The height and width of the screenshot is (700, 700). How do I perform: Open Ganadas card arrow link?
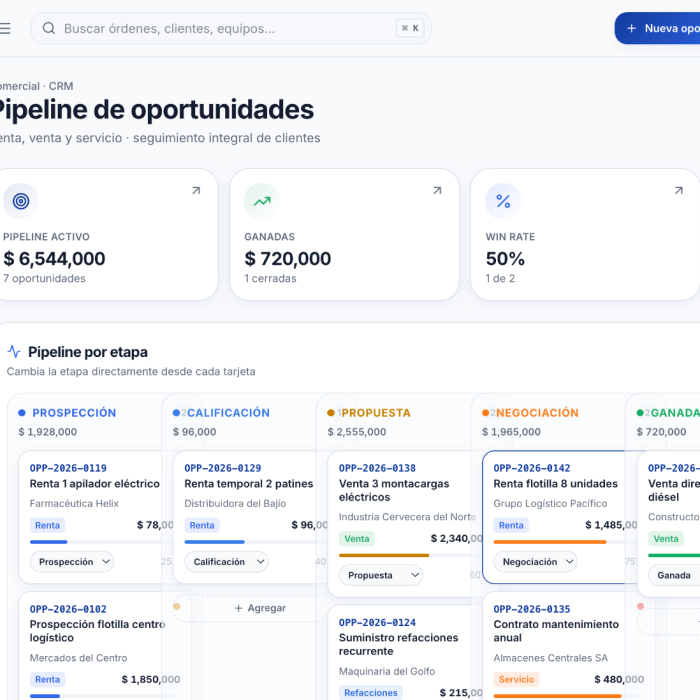pos(437,191)
